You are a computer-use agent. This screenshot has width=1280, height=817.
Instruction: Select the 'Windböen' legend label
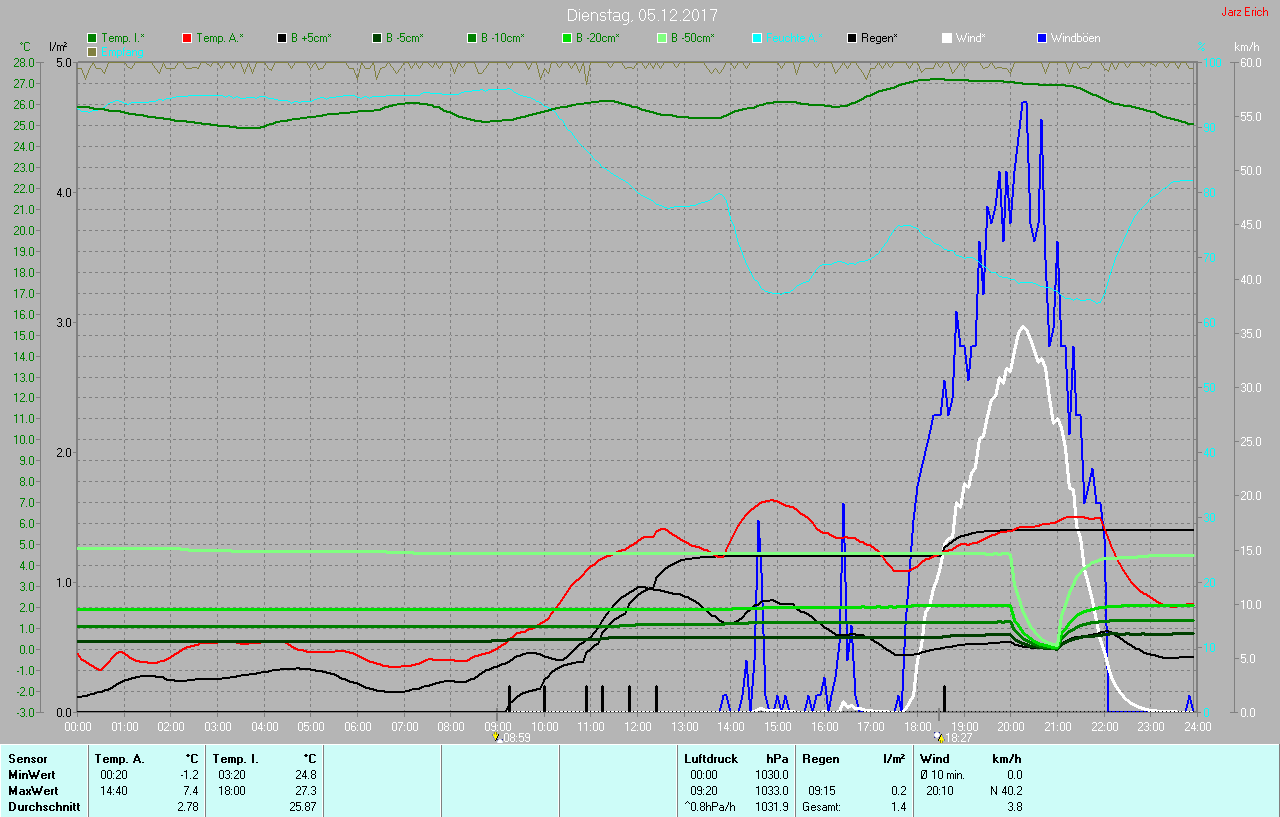click(x=1076, y=38)
